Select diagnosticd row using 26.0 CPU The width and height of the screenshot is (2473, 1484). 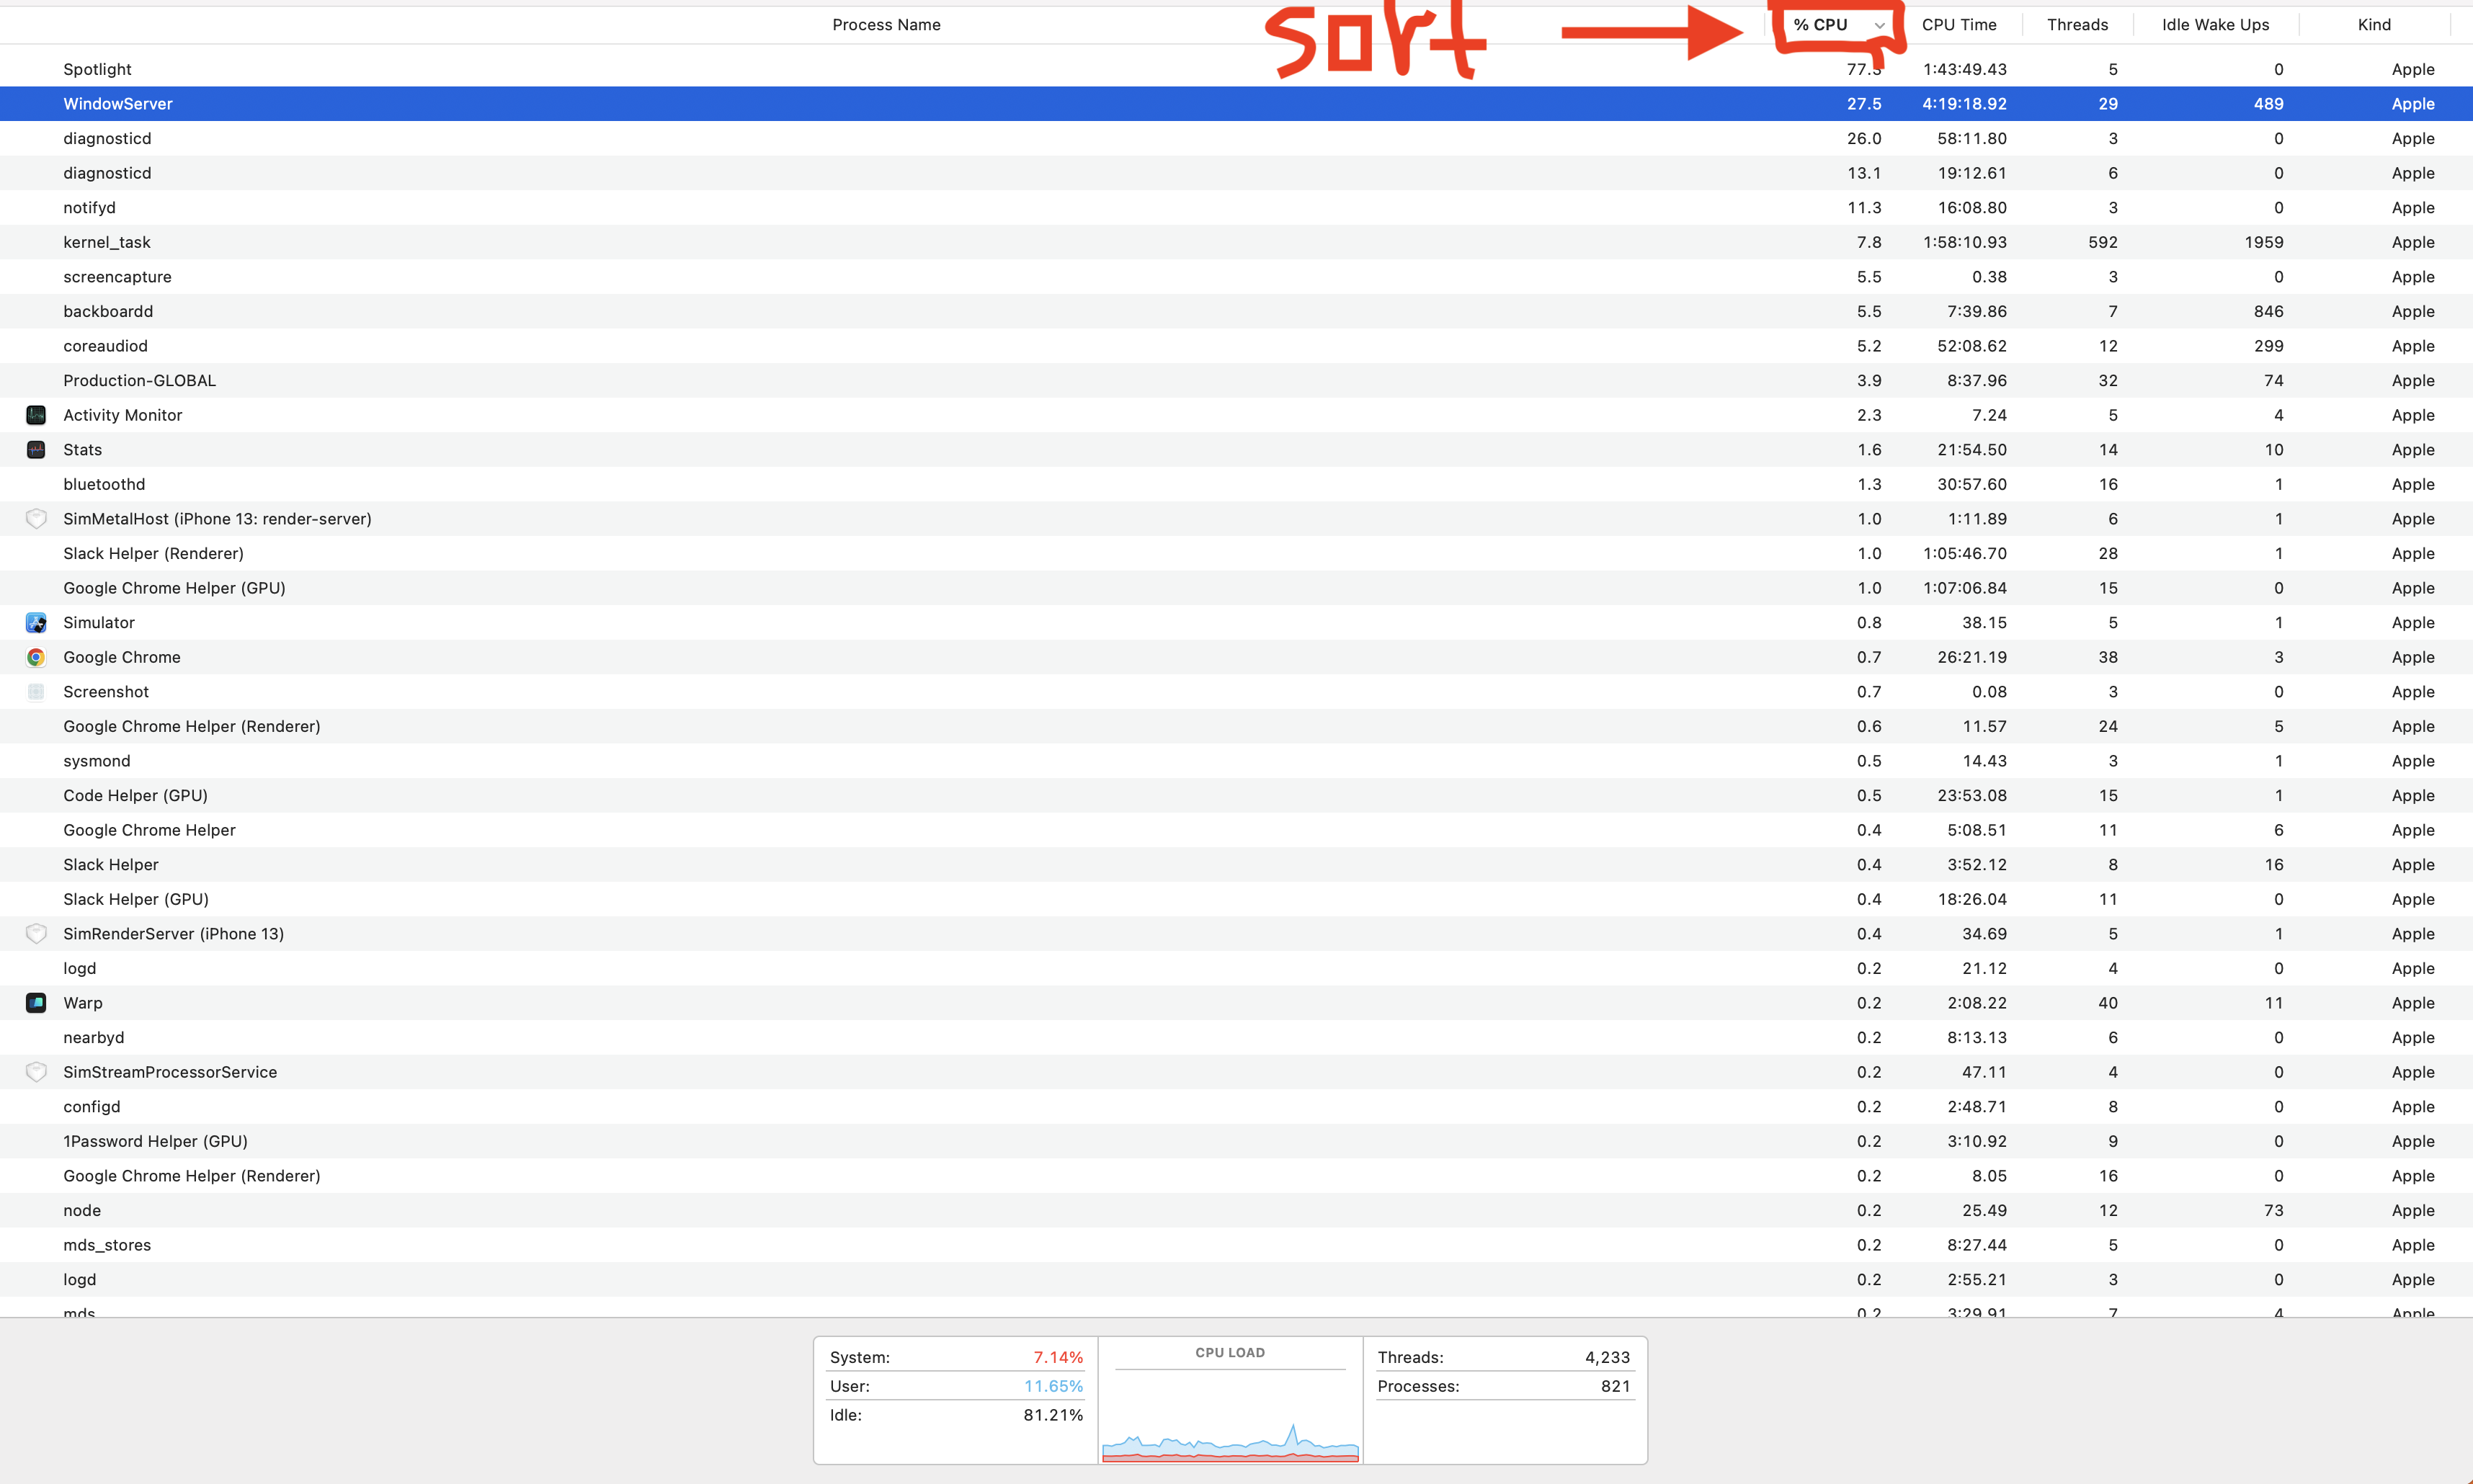(x=1236, y=138)
